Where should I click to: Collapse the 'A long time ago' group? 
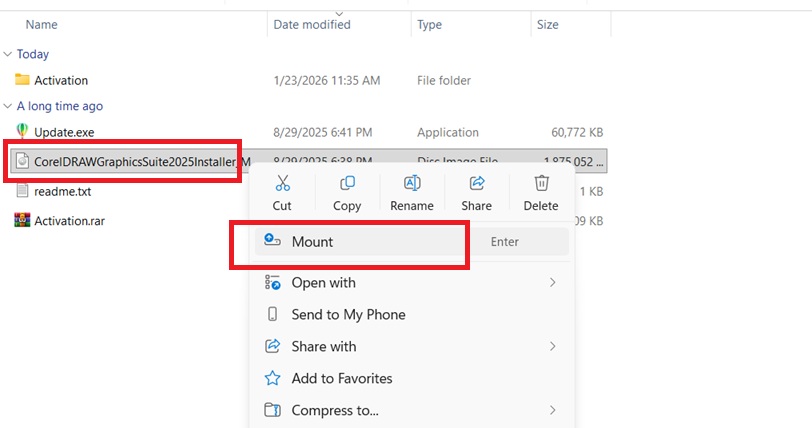click(8, 106)
